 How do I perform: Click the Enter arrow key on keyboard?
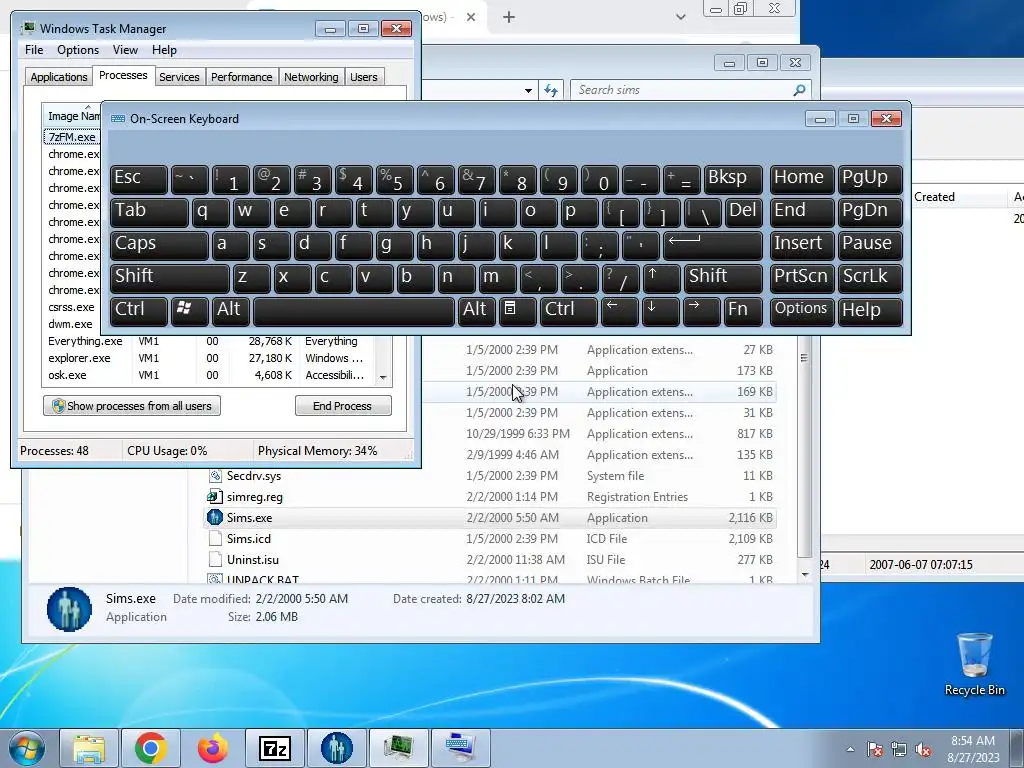tap(712, 245)
